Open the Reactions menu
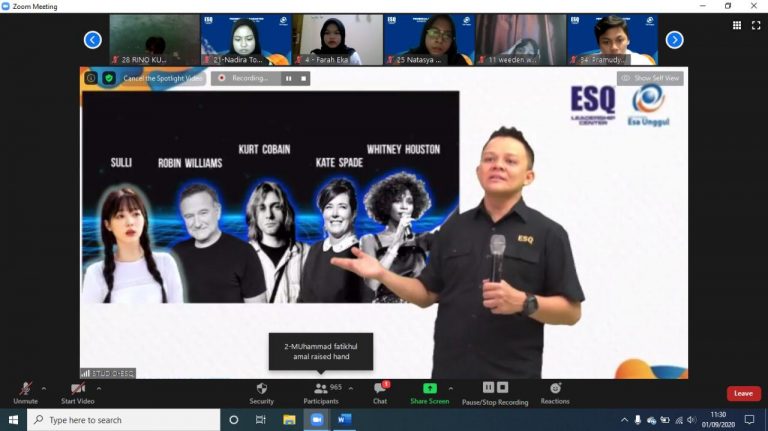The height and width of the screenshot is (431, 768). [555, 390]
